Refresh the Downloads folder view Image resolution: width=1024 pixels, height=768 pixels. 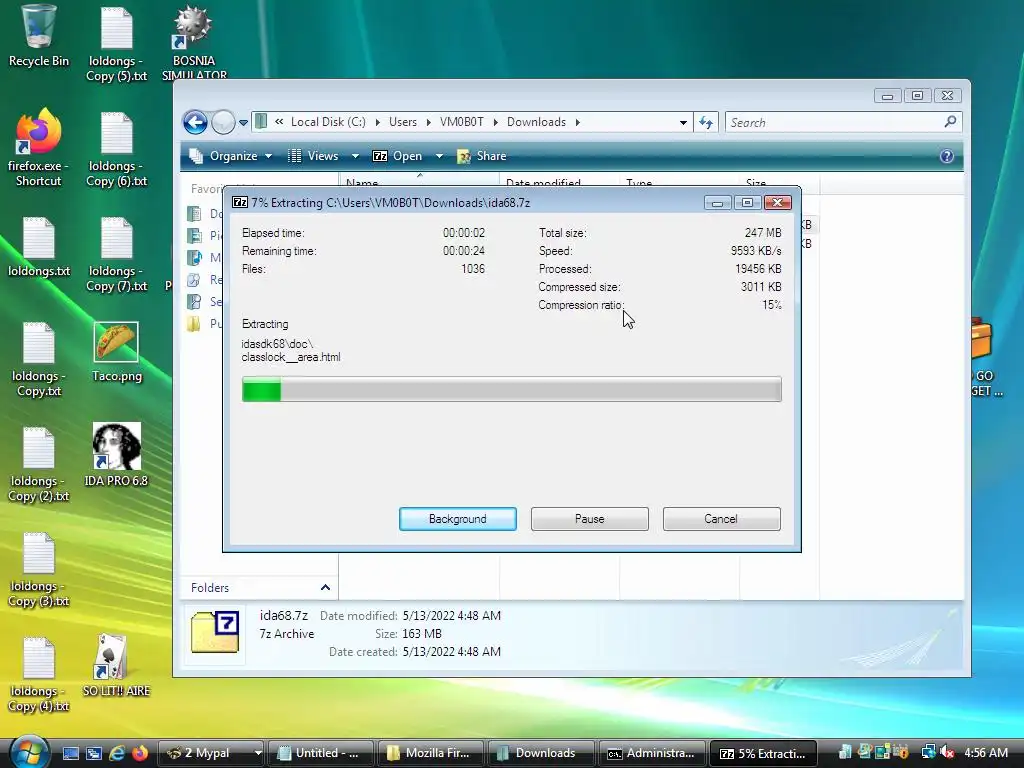coord(706,122)
